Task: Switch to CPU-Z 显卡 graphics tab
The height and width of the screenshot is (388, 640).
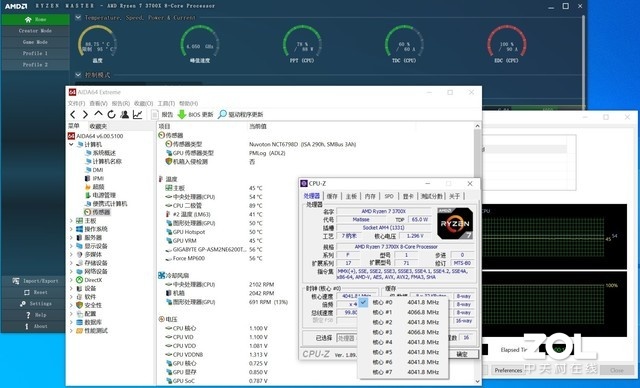Action: (408, 196)
